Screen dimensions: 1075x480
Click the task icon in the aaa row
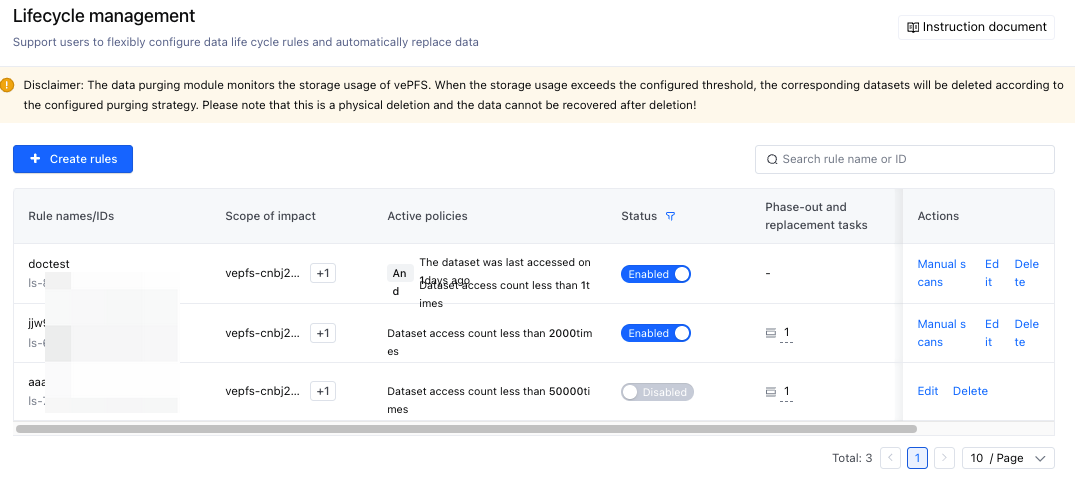771,392
